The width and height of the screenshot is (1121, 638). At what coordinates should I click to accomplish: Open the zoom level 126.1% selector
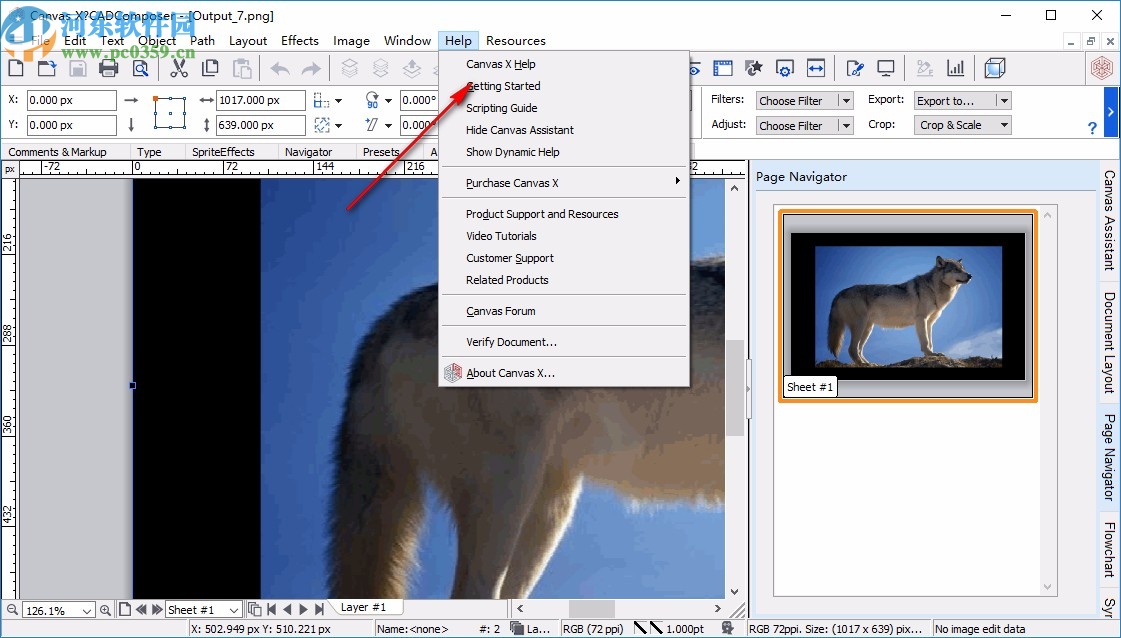(x=57, y=609)
